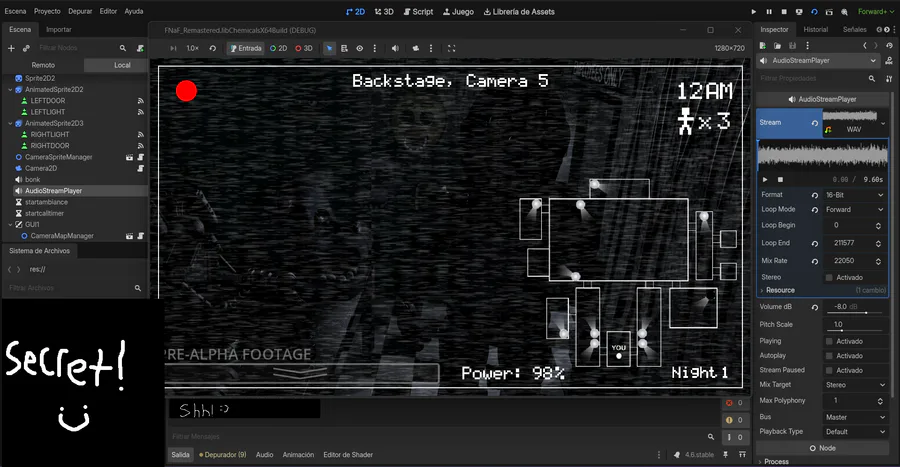
Task: Click the reload current scene icon
Action: point(814,11)
